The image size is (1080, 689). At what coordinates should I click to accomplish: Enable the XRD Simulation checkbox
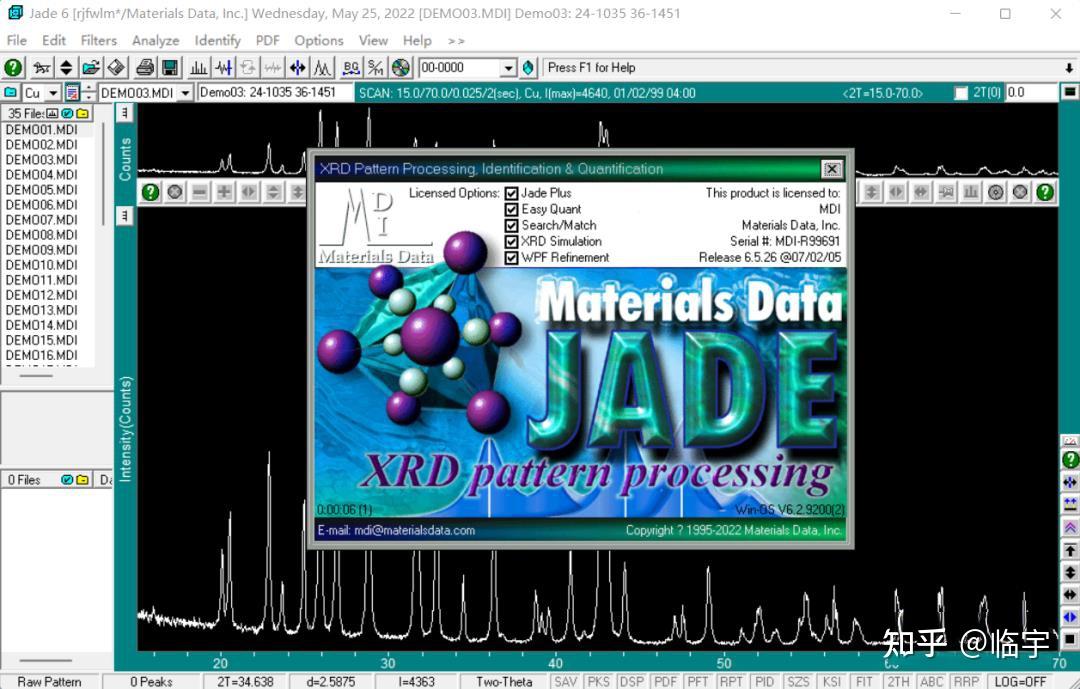(511, 241)
